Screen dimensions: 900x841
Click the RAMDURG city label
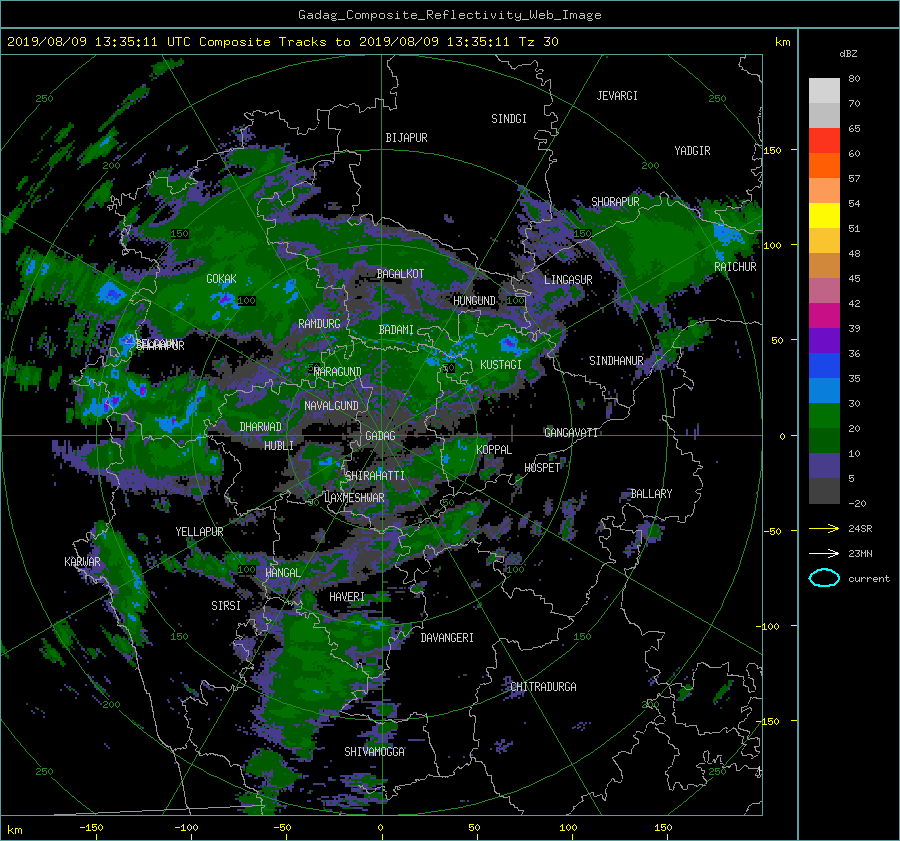319,324
